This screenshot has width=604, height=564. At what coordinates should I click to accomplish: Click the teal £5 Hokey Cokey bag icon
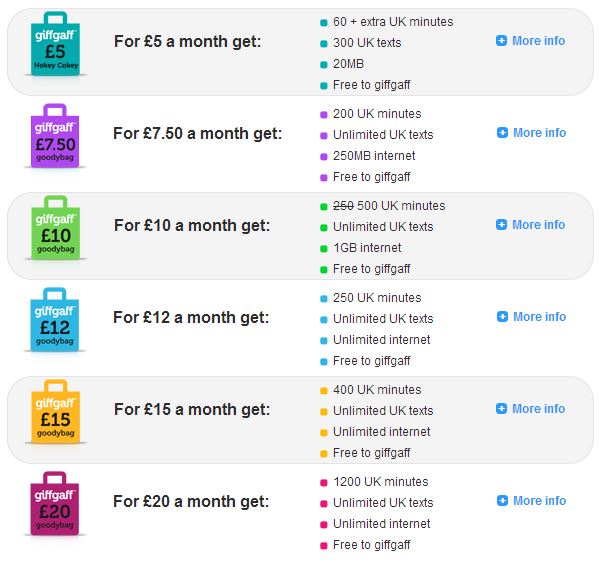[x=55, y=44]
